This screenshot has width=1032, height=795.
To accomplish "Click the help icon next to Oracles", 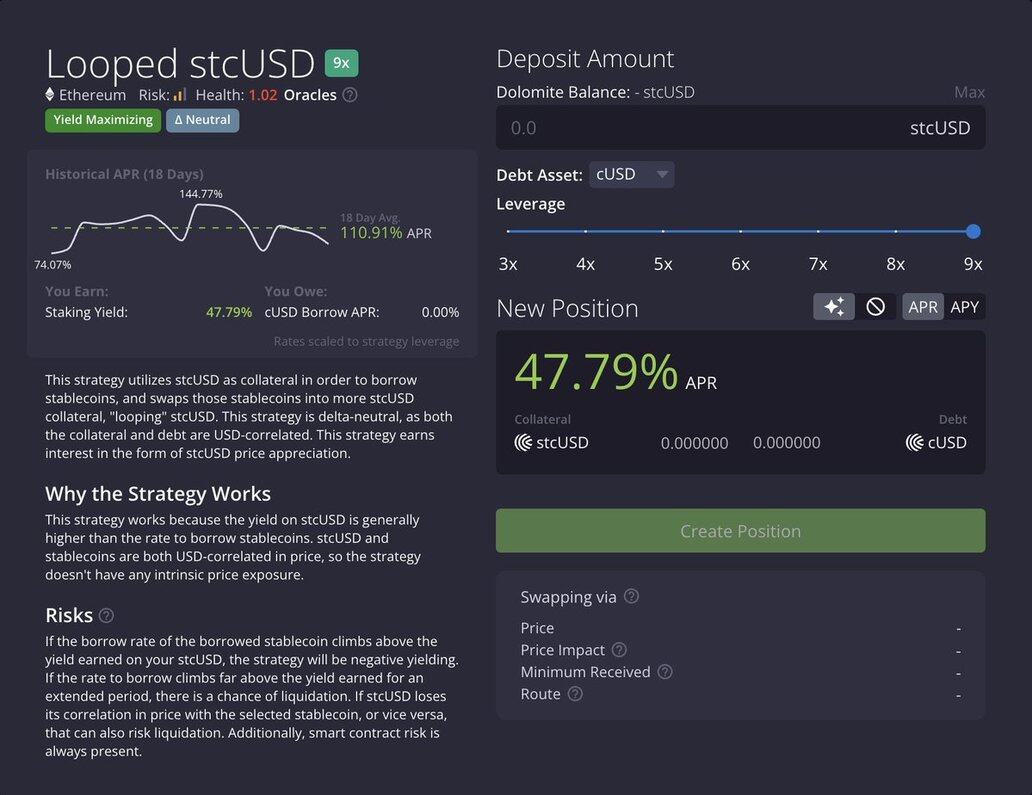I will pyautogui.click(x=350, y=95).
